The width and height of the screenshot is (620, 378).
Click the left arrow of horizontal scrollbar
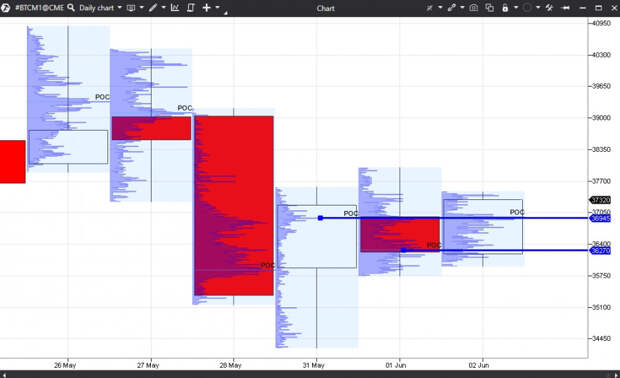pos(4,374)
